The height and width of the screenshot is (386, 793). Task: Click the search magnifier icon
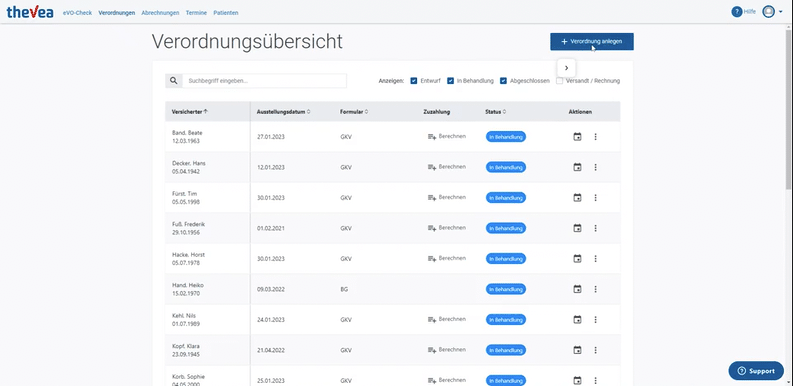[173, 80]
